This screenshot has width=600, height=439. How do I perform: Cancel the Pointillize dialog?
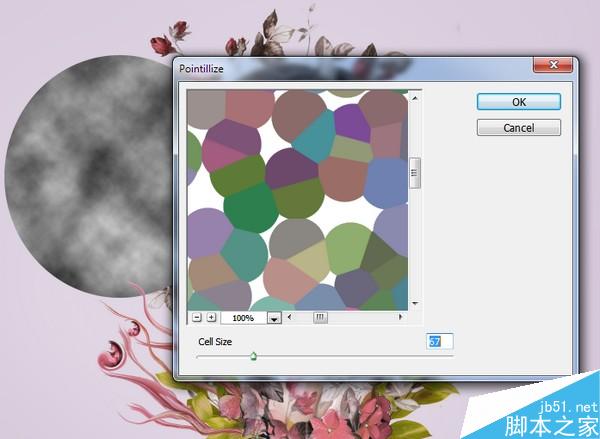[519, 127]
